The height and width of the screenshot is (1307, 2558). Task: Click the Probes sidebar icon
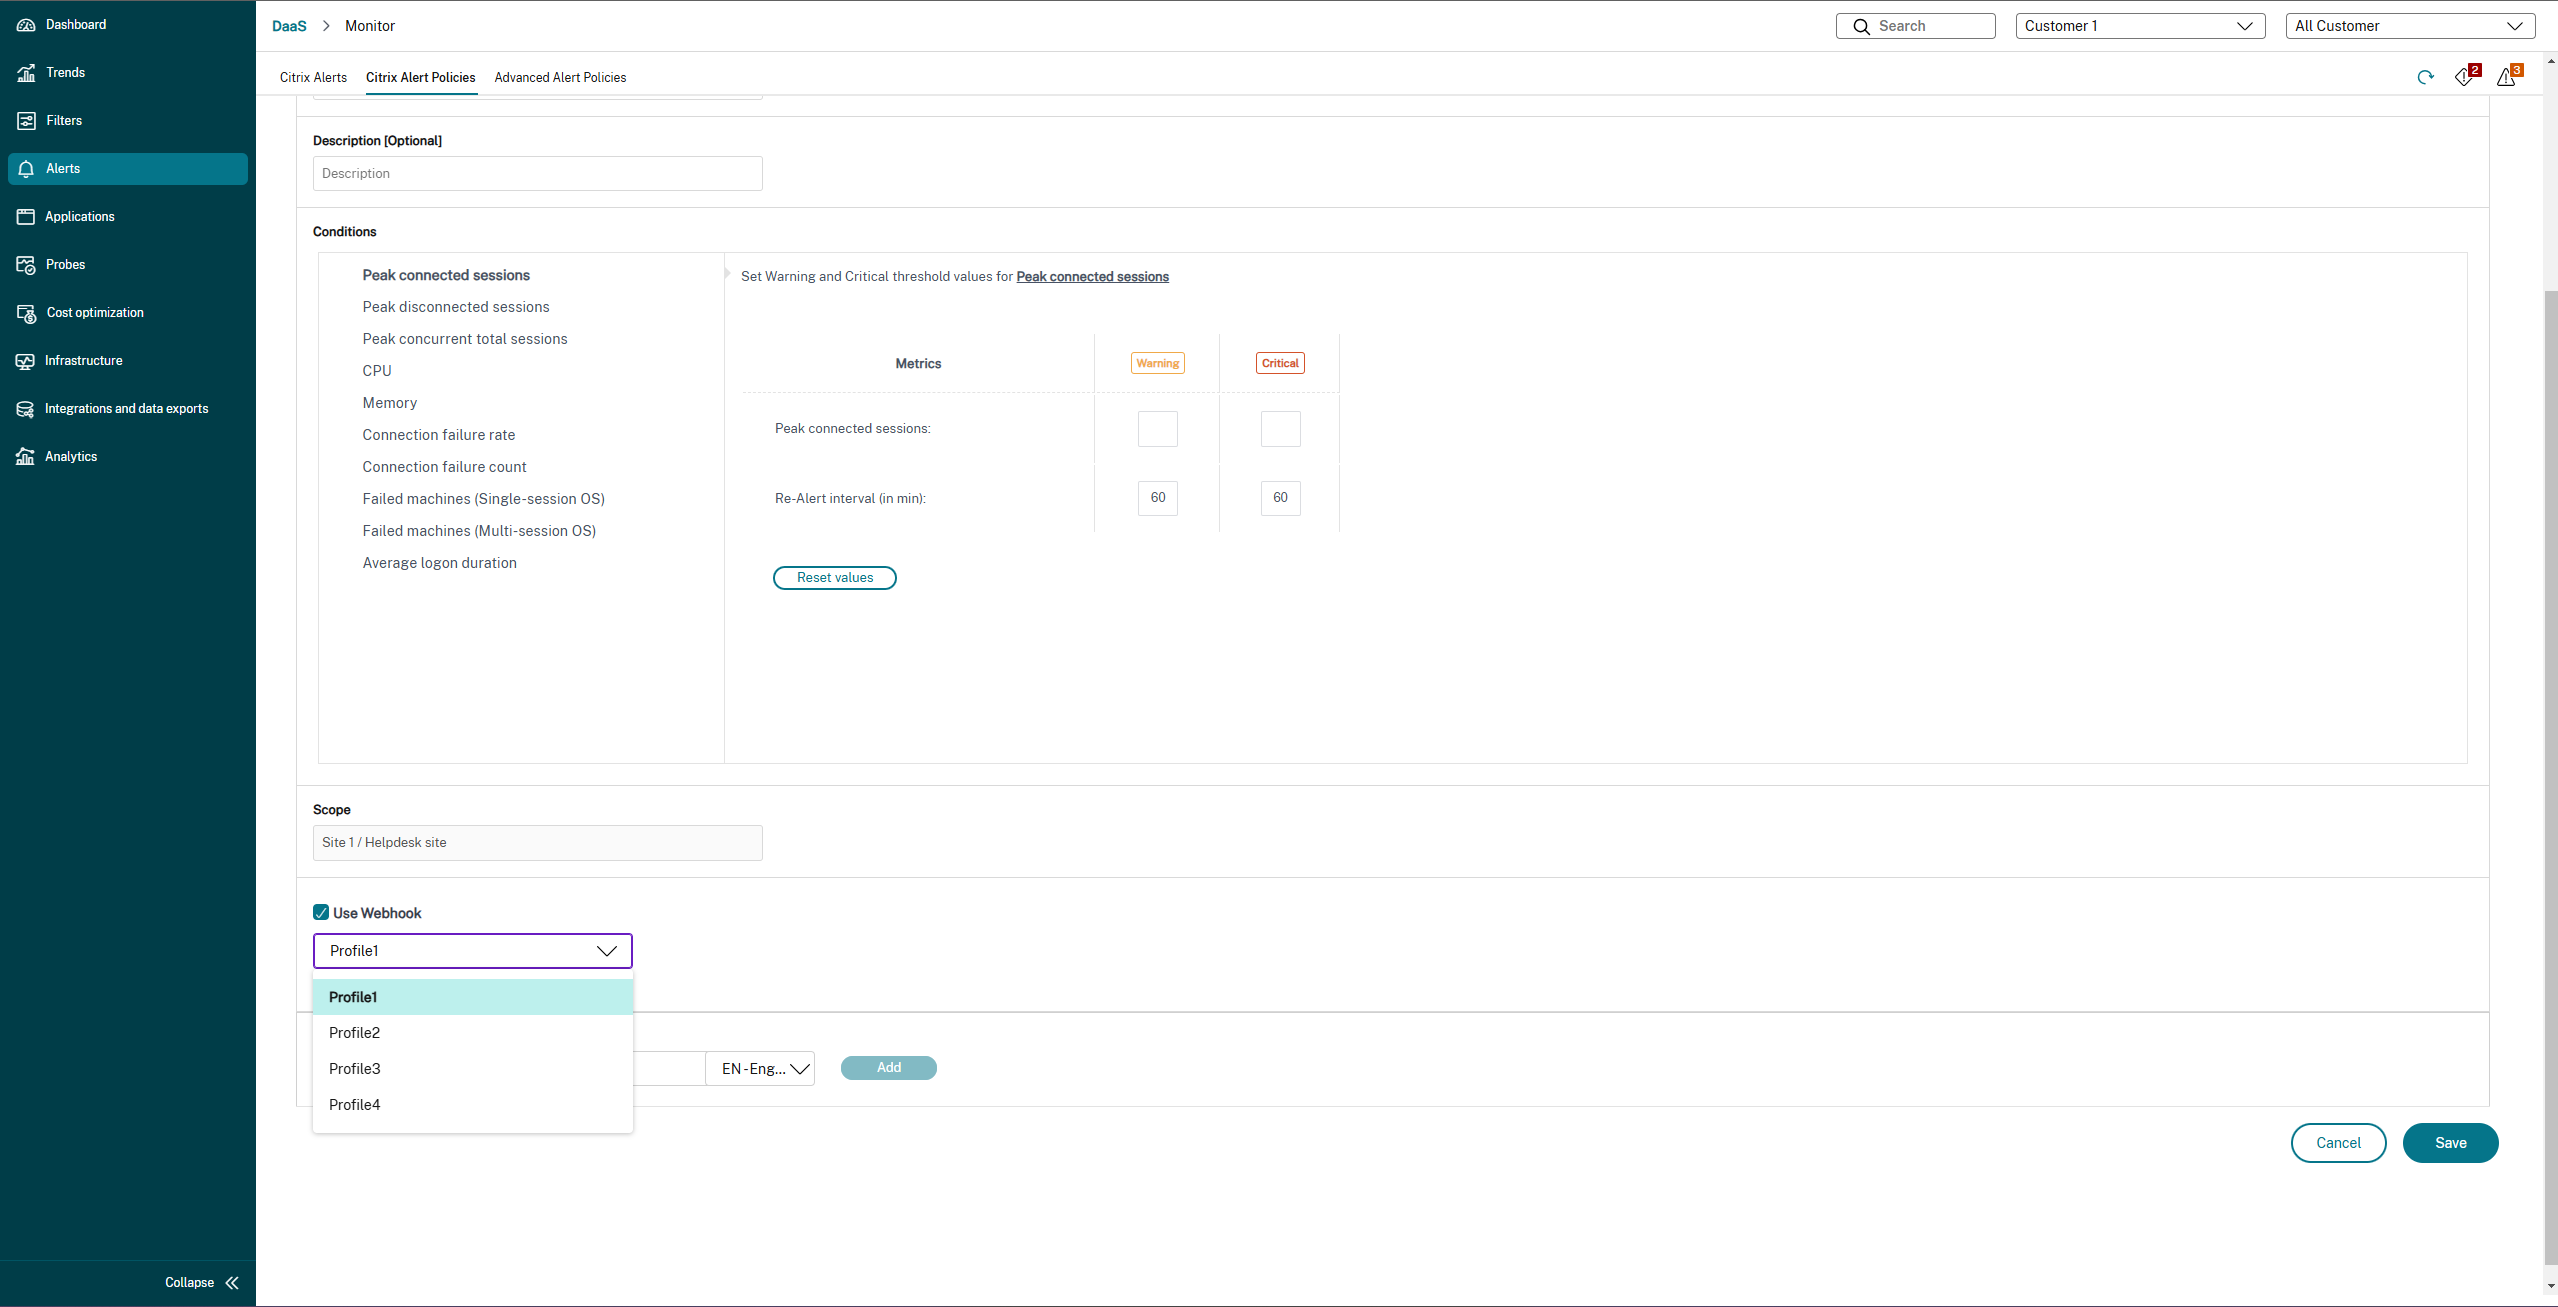[x=26, y=264]
